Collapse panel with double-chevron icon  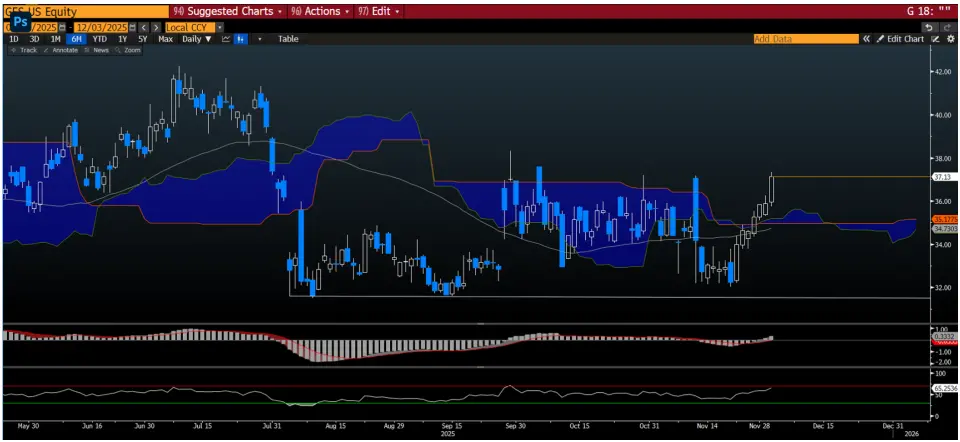click(x=866, y=39)
